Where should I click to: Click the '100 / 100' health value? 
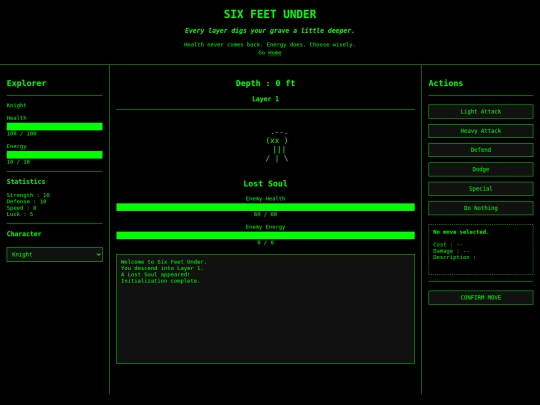pos(21,134)
